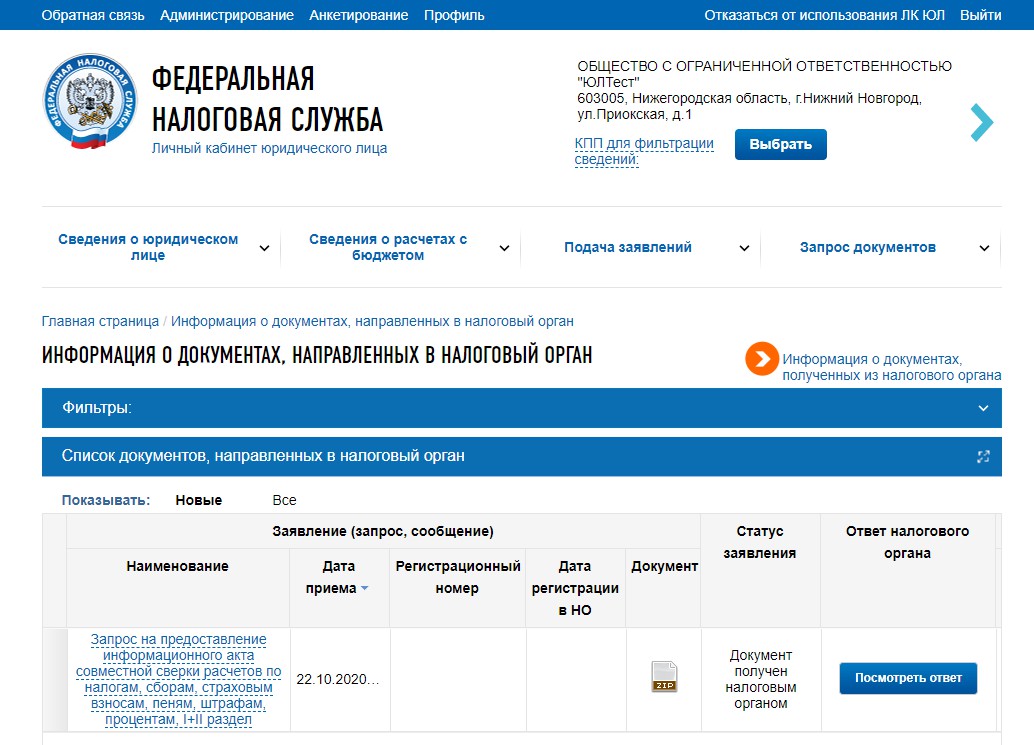Open Администрирование in top bar
The image size is (1034, 745).
pos(227,15)
